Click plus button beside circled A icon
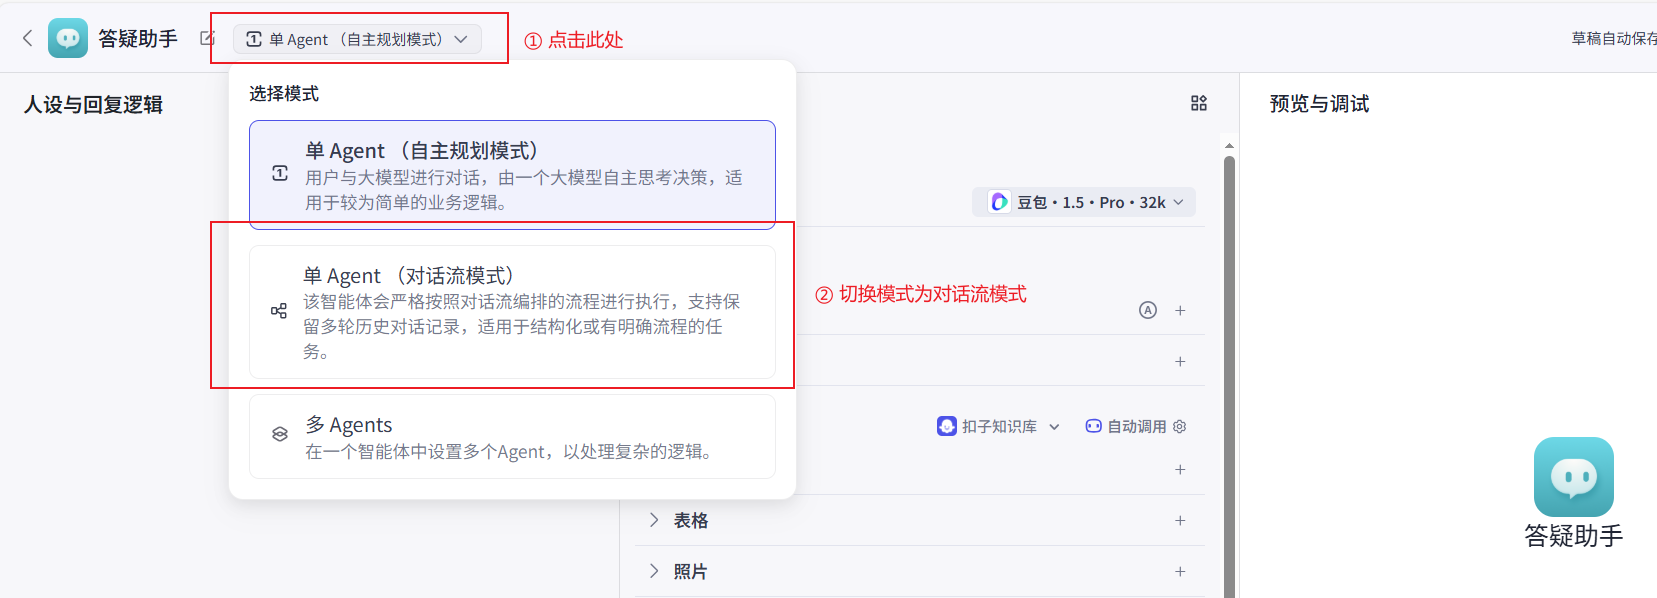This screenshot has height=598, width=1657. click(x=1180, y=310)
